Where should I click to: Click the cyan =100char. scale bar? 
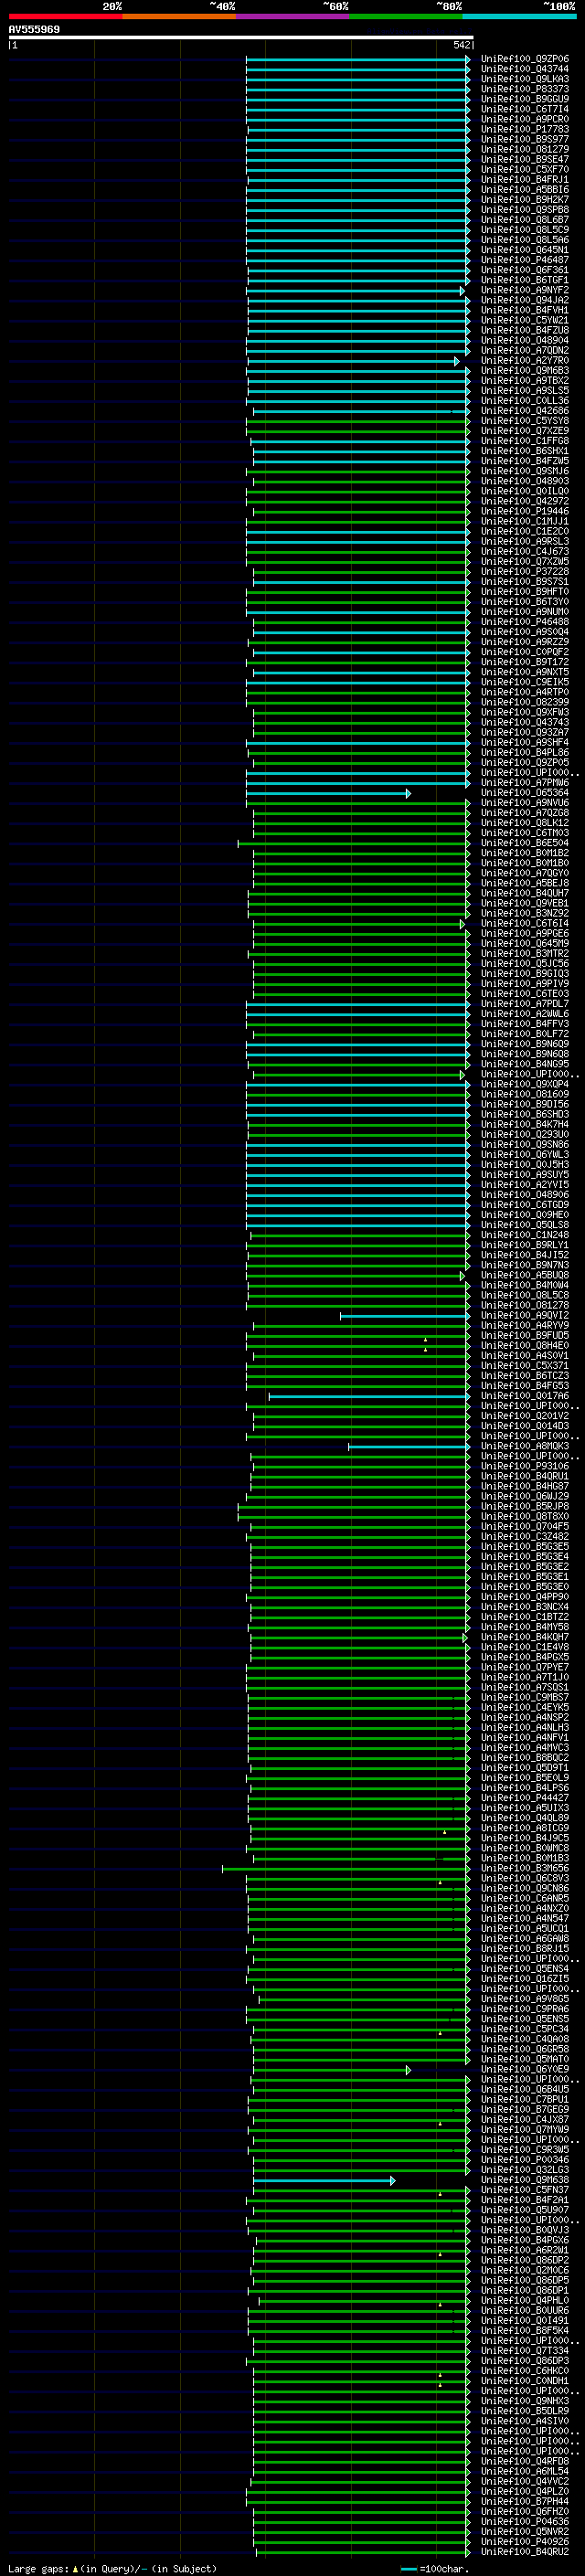(x=409, y=2569)
